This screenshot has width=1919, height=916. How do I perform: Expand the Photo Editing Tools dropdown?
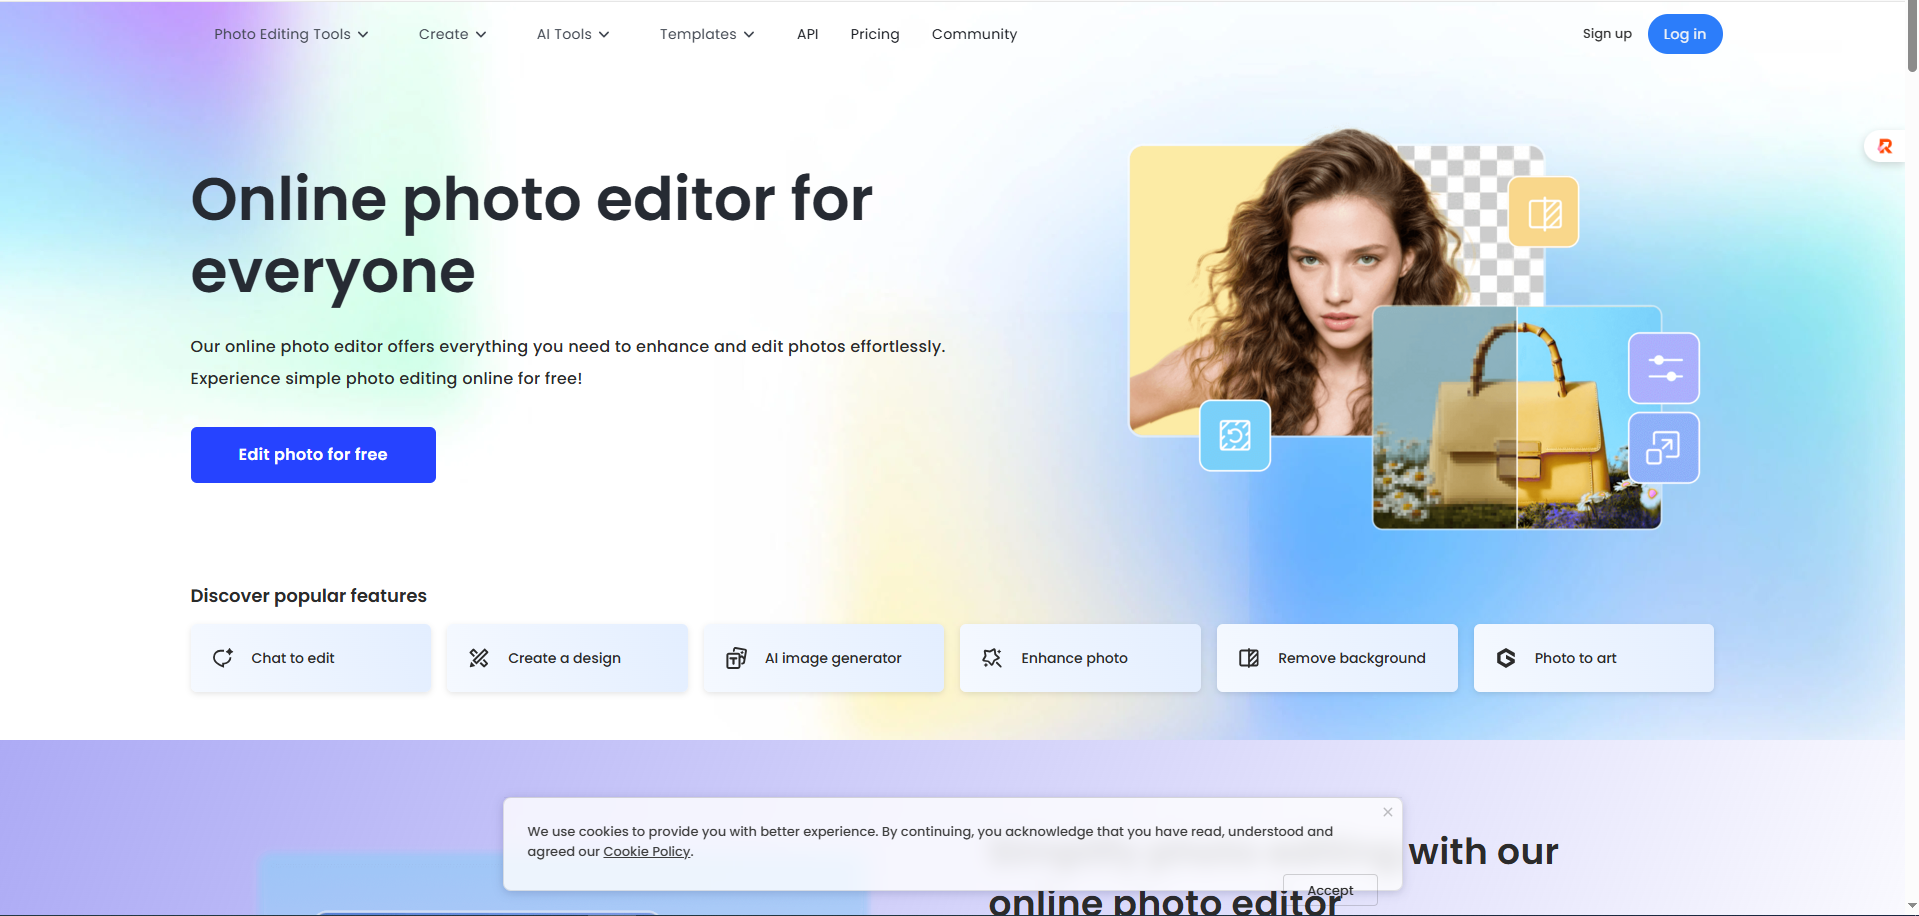pos(291,34)
